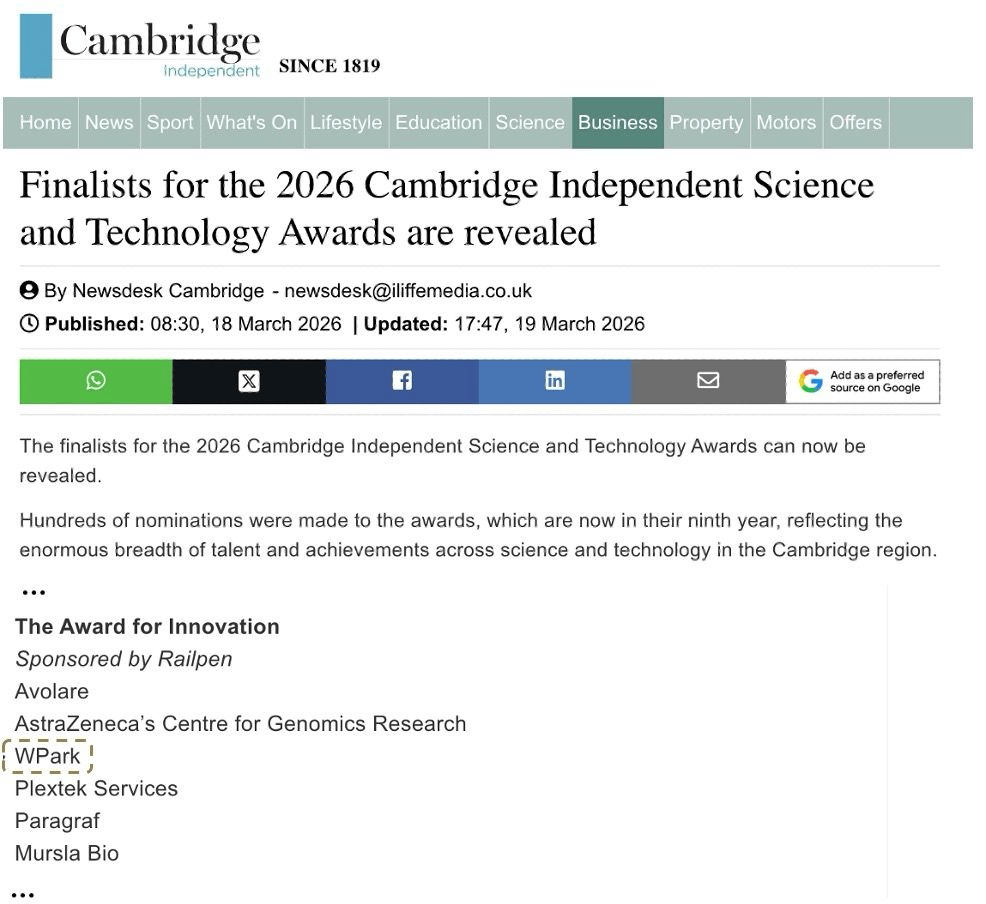Select the What's On menu item
The image size is (986, 904).
(252, 123)
